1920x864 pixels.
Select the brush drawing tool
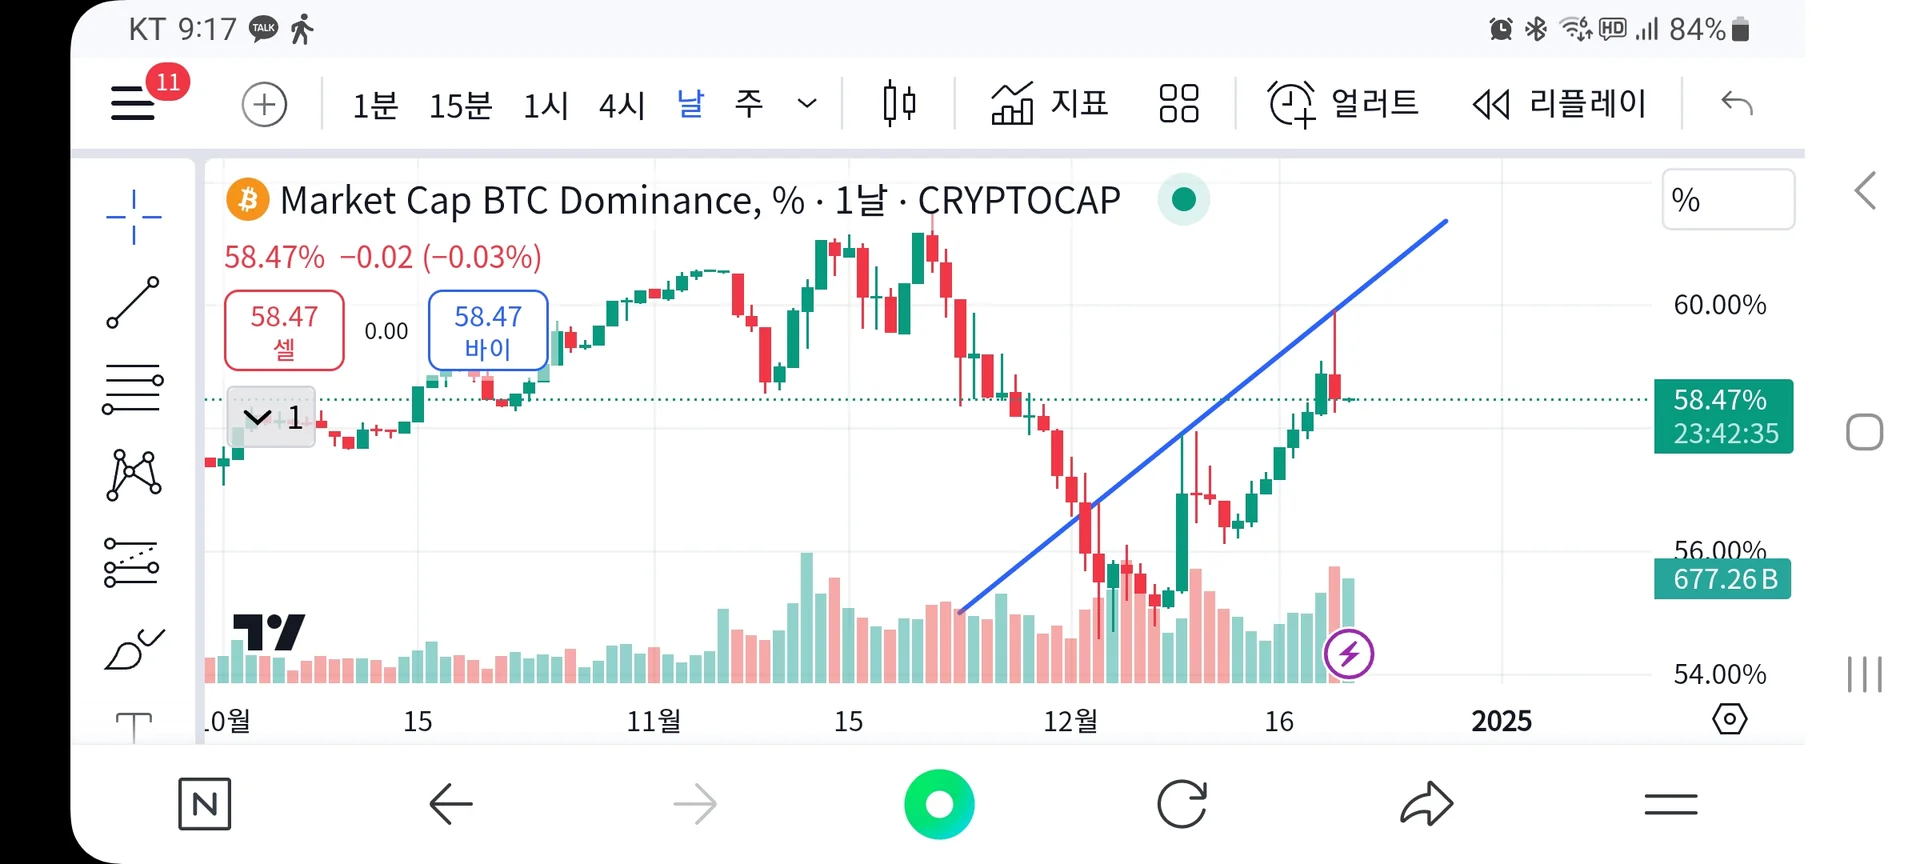click(x=133, y=650)
